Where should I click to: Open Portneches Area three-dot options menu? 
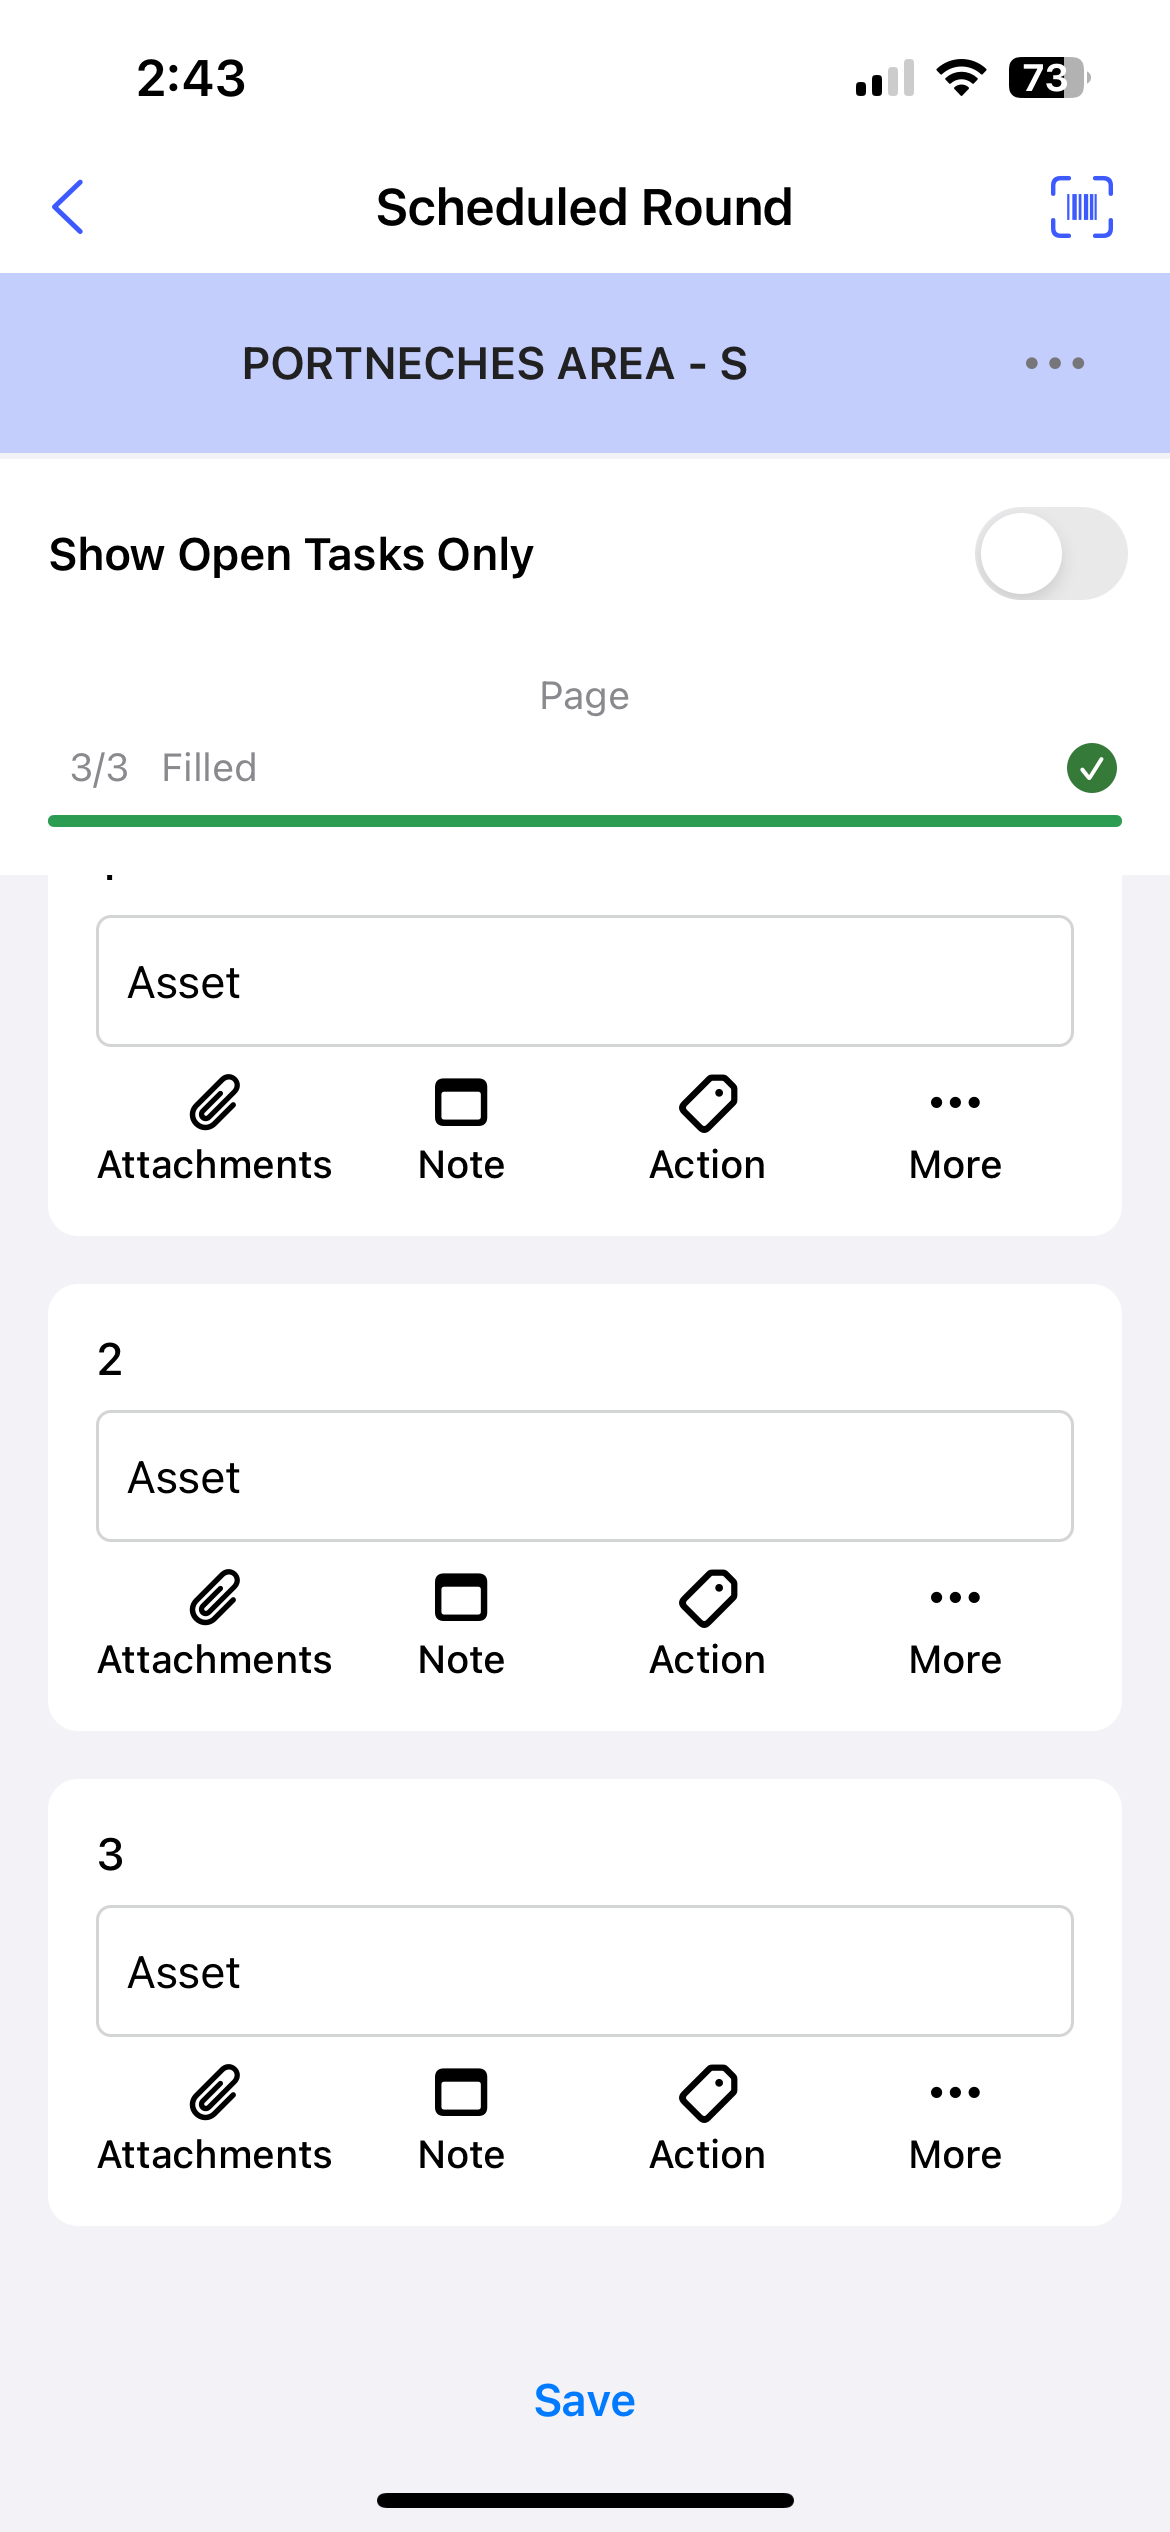click(1054, 363)
